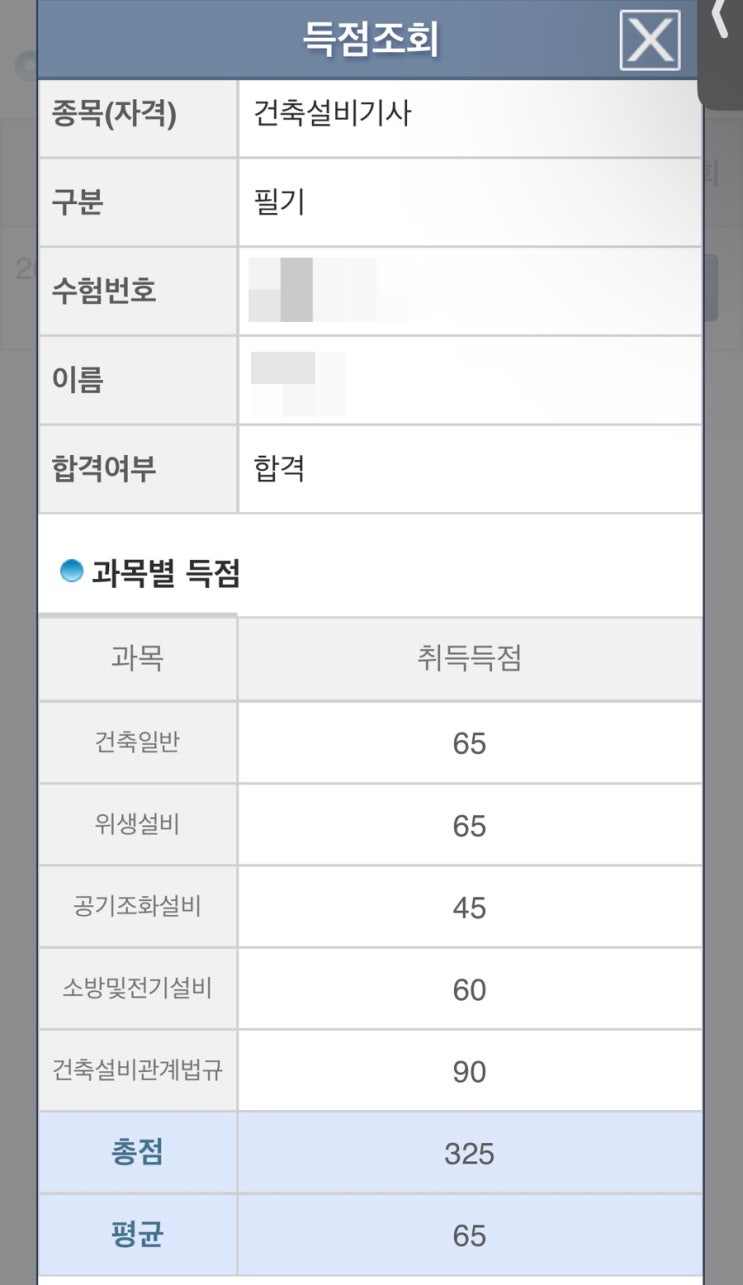Select the 건축일반 subject row
The image size is (743, 1285).
pos(370,743)
